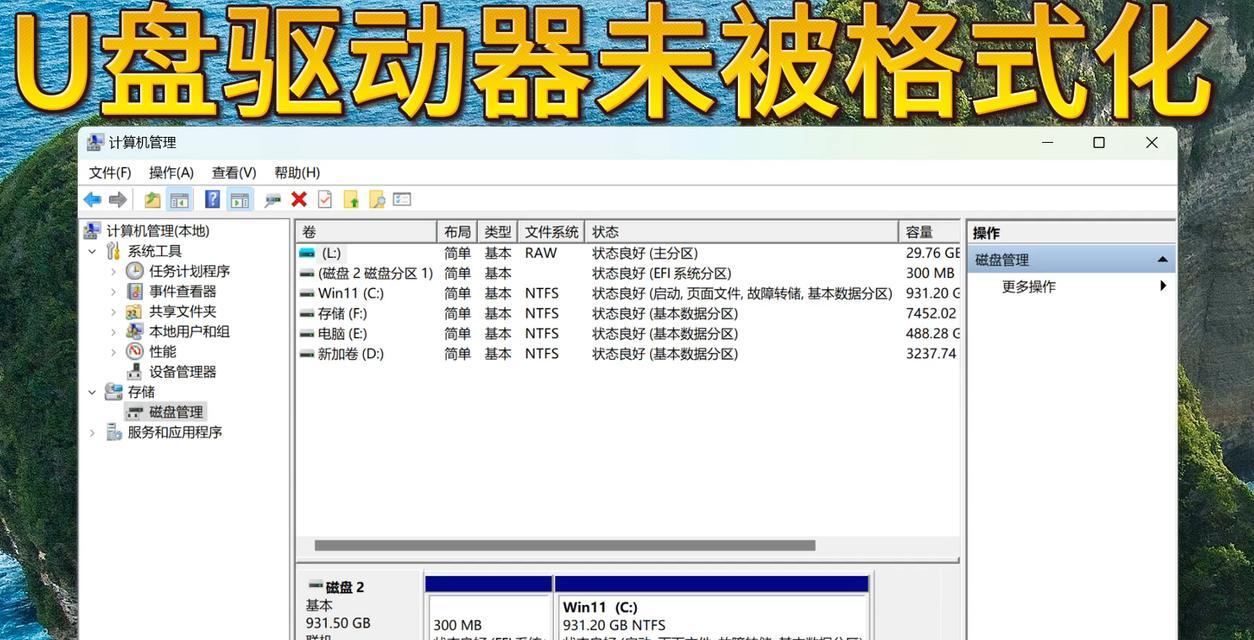This screenshot has width=1254, height=640.
Task: Click the RAW file system cell
Action: pos(541,253)
